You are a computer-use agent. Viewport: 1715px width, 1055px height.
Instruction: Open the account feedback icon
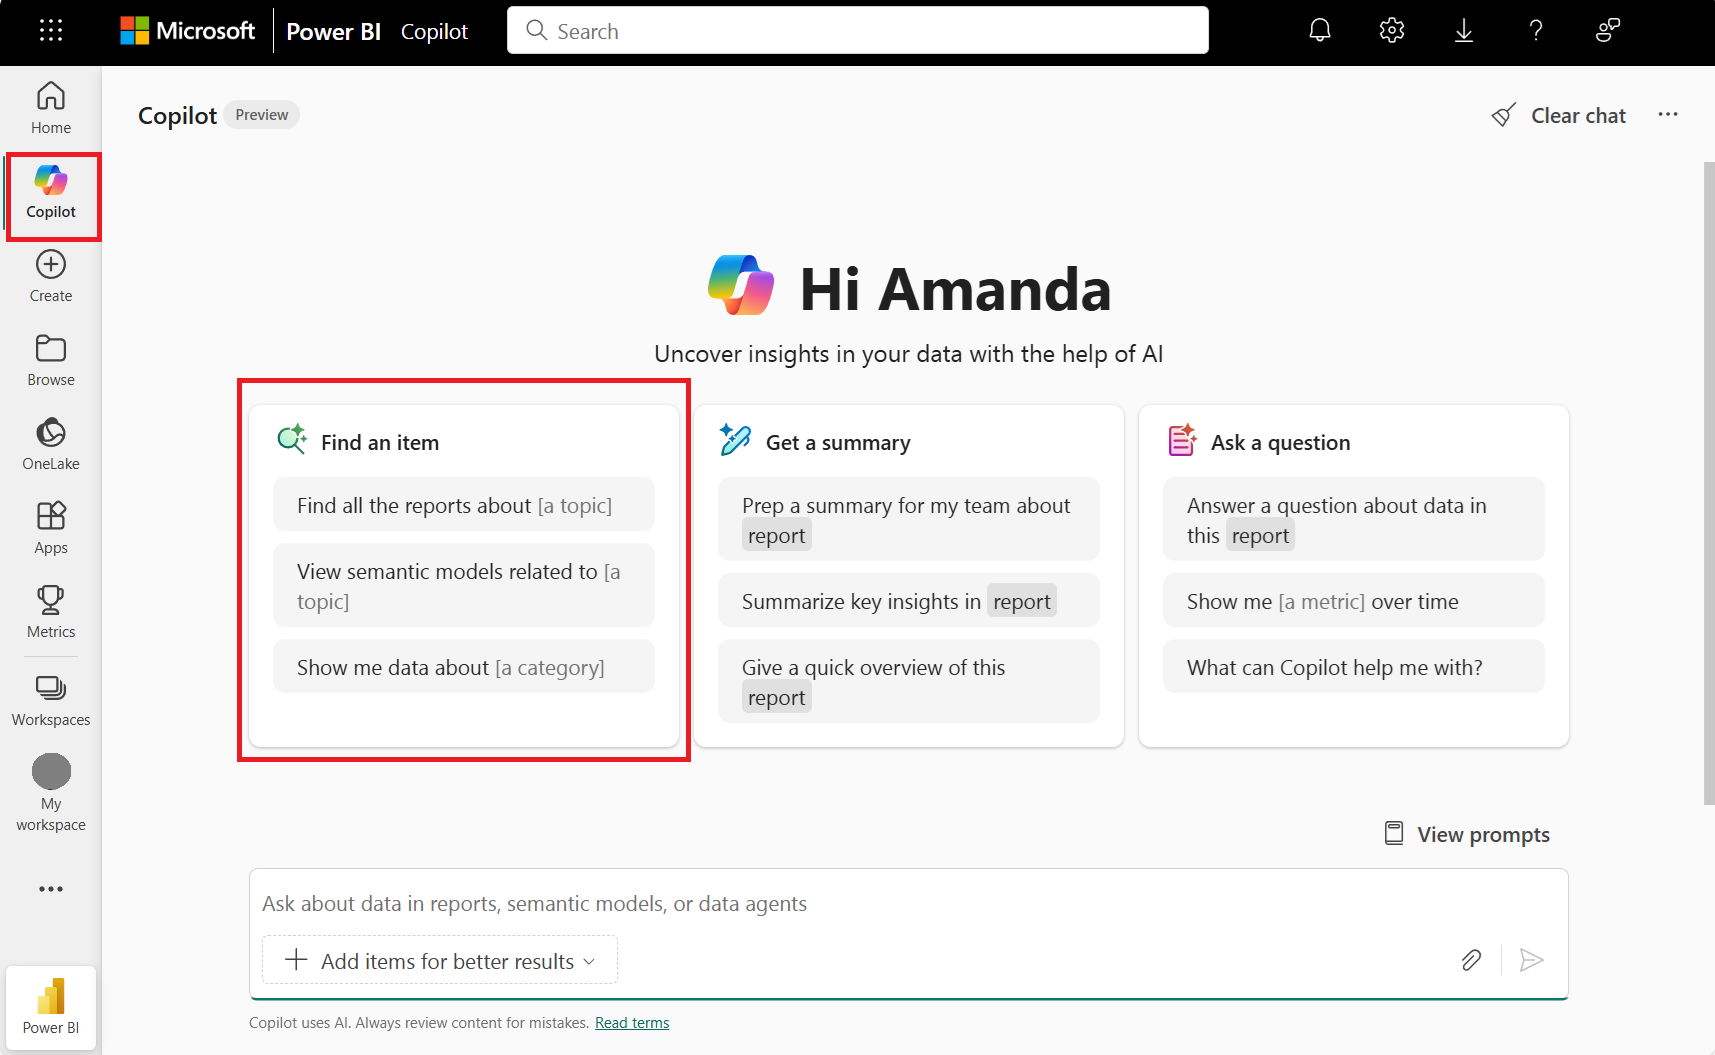pos(1608,31)
